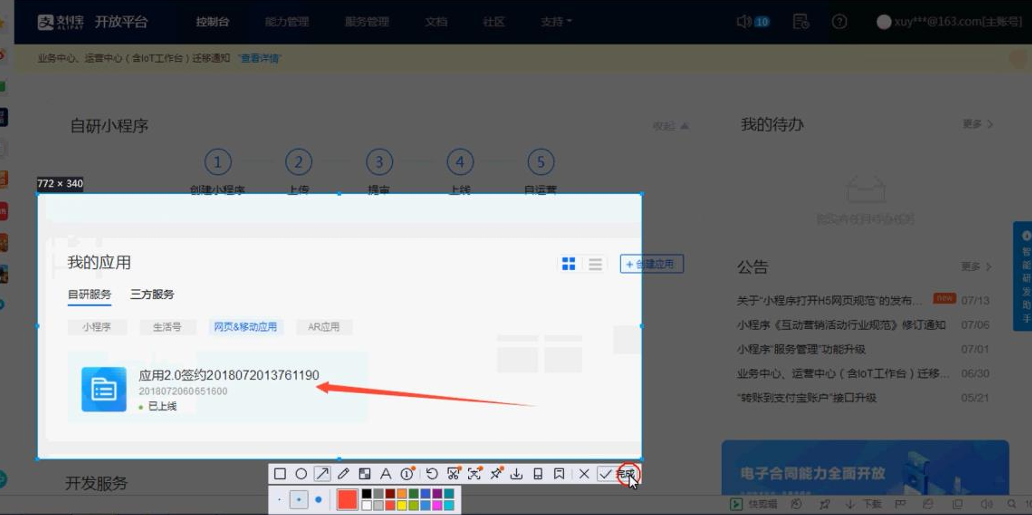Click 完成 to finish the screenshot
Viewport: 1032px width, 515px height.
(626, 474)
